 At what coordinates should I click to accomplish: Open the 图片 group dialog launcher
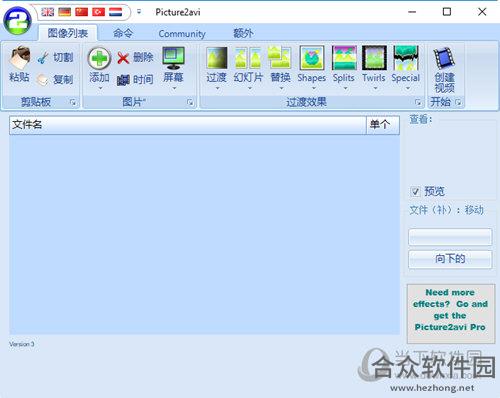[x=190, y=102]
